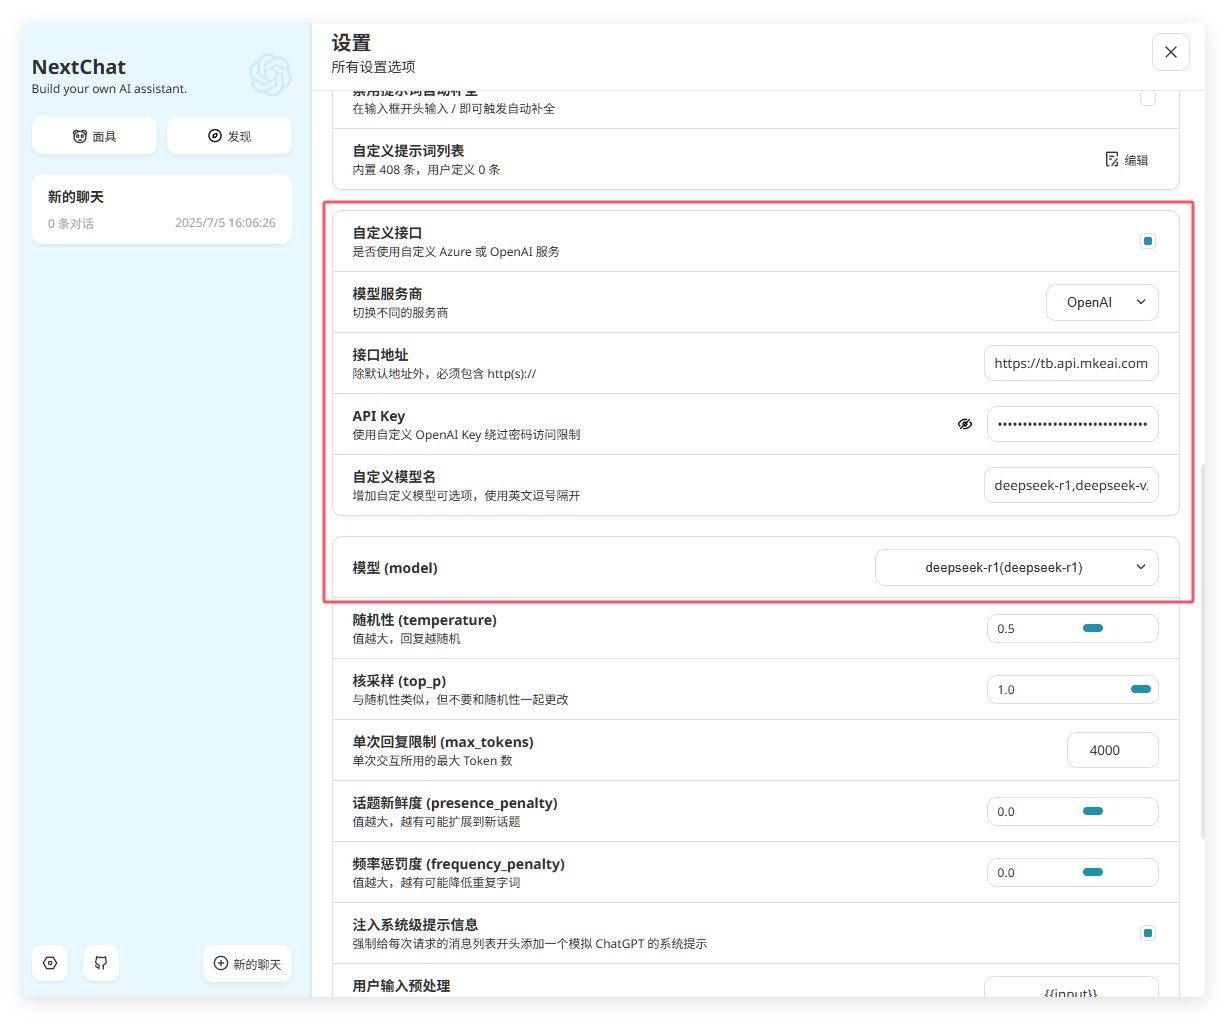Screen dimensions: 1228x1020
Task: Select the 新的聊天 conversation card
Action: click(x=162, y=209)
